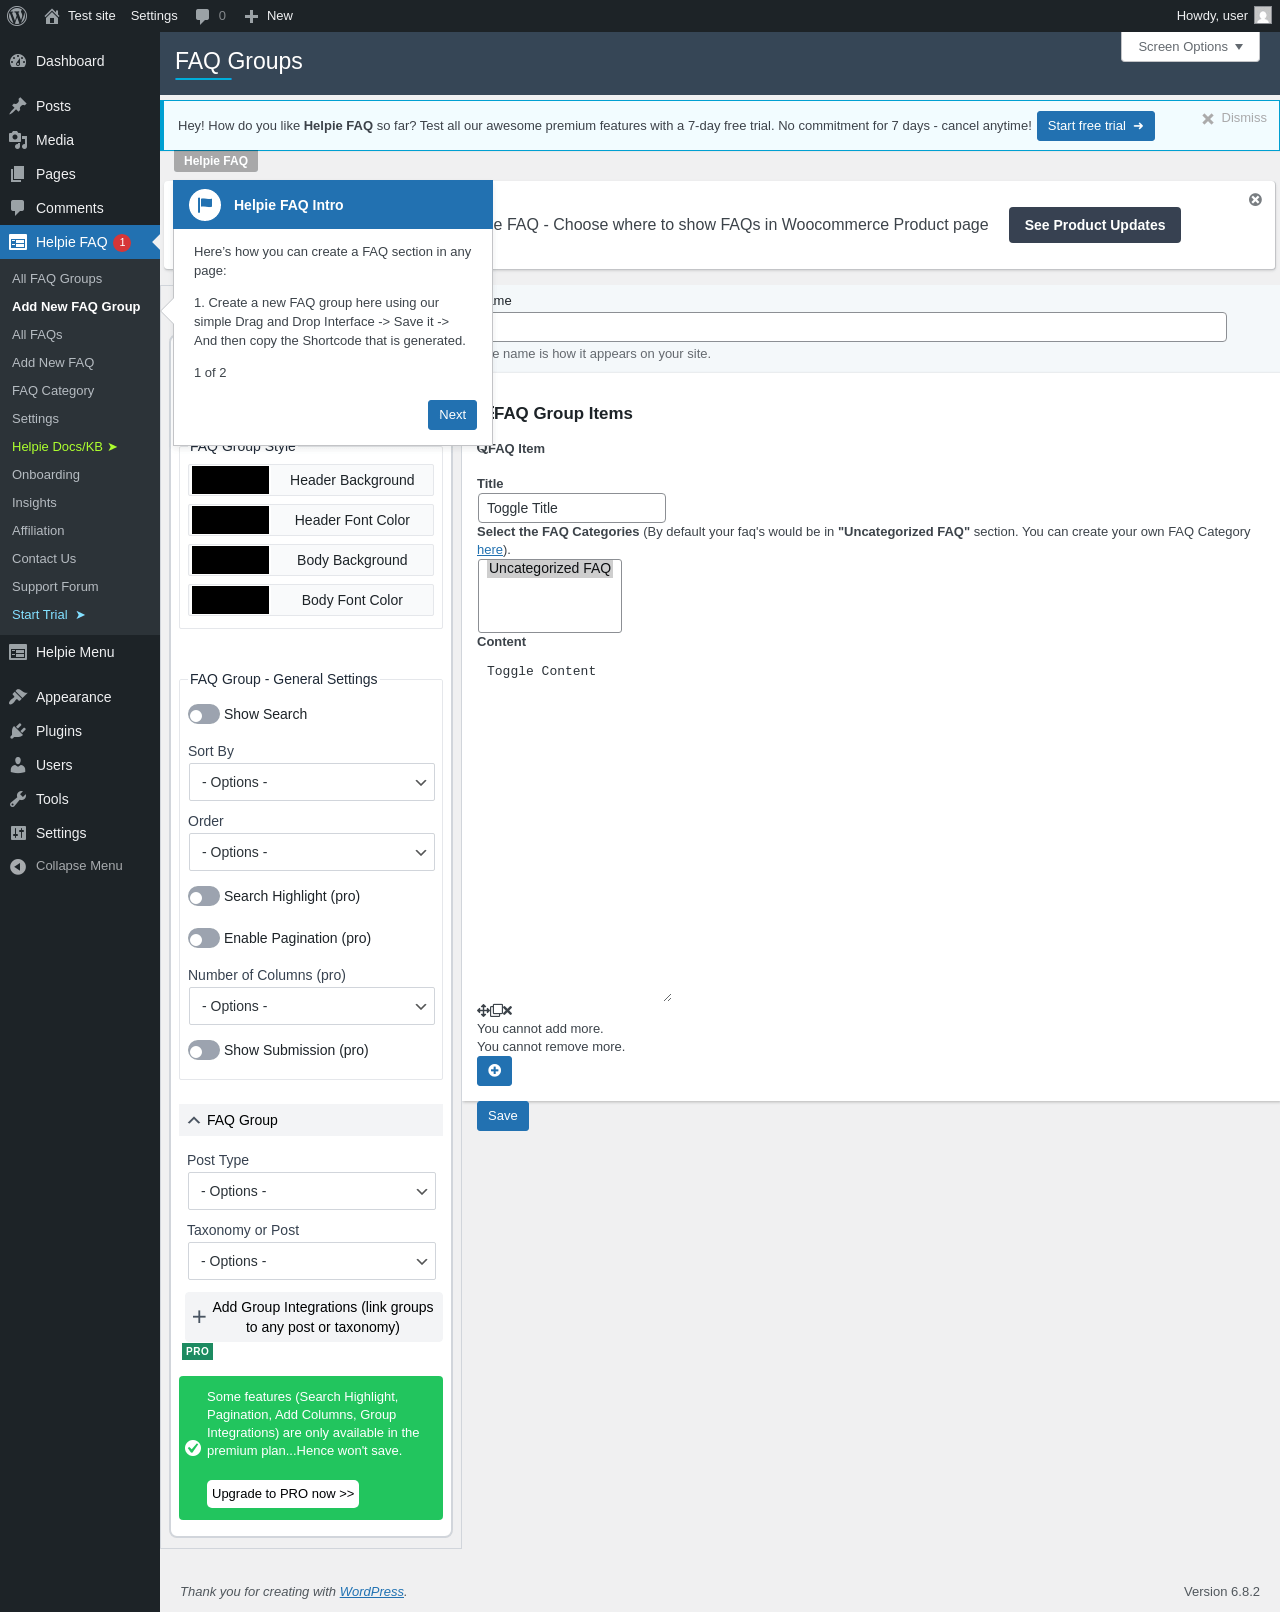The width and height of the screenshot is (1280, 1612).
Task: Click the Settings sliders icon in sidebar
Action: tap(18, 833)
